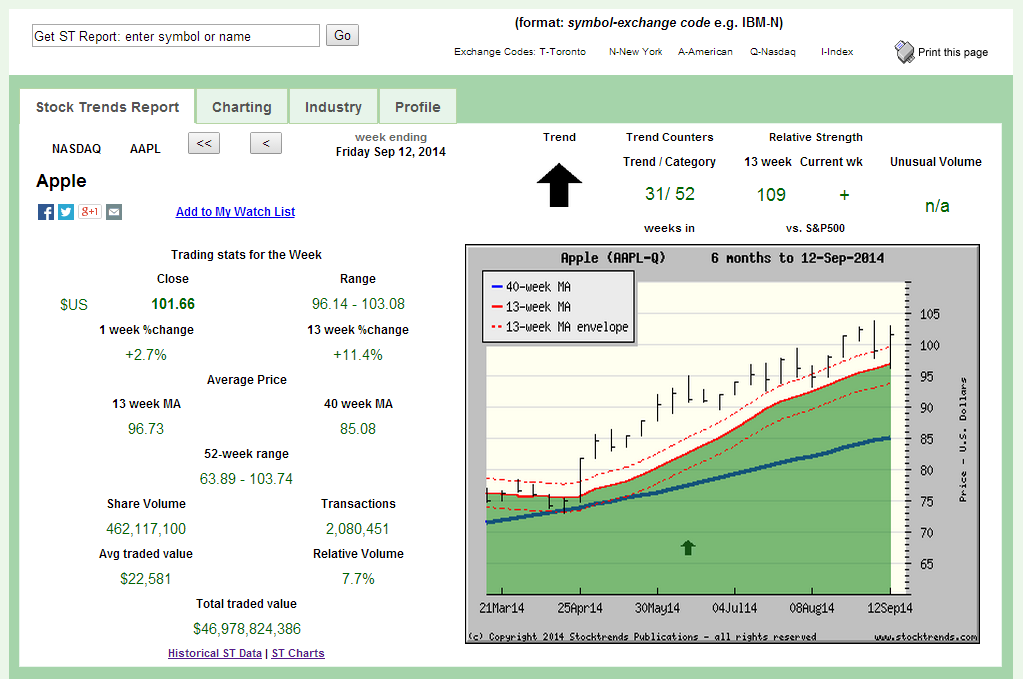Focus the Get ST Report symbol field
1024x679 pixels.
coord(176,36)
